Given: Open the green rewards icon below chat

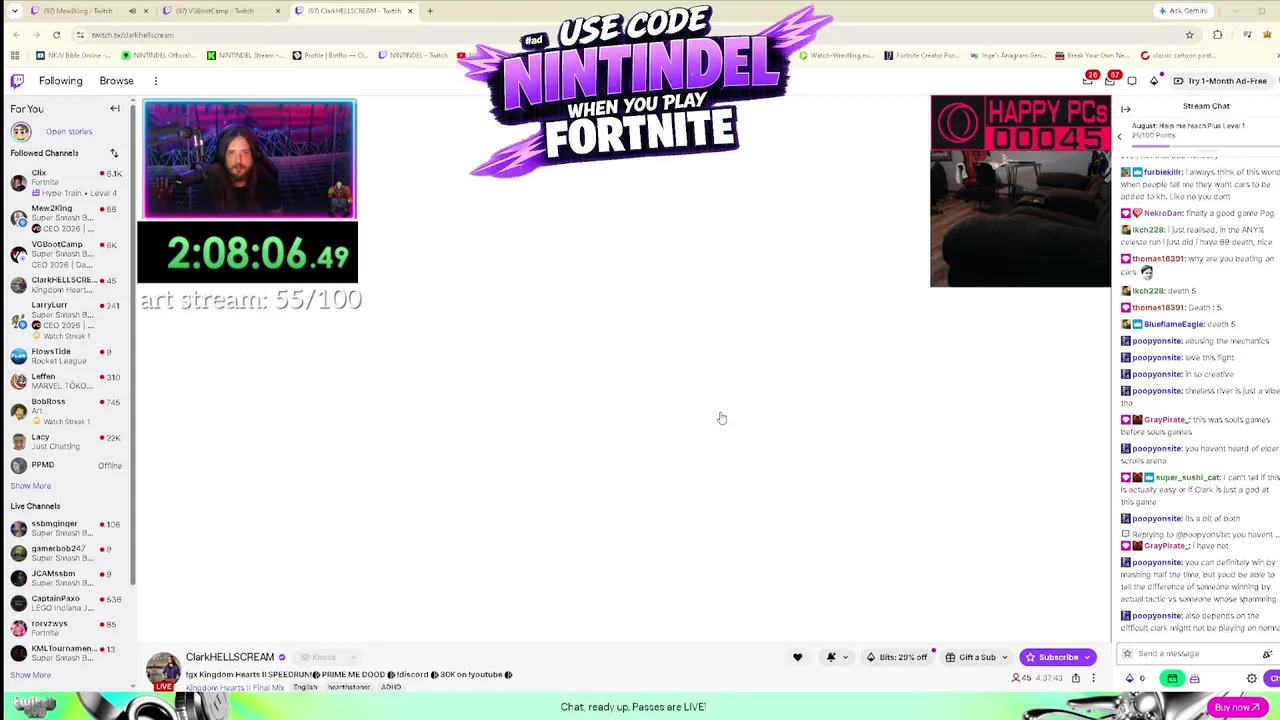Looking at the screenshot, I should pos(1172,678).
